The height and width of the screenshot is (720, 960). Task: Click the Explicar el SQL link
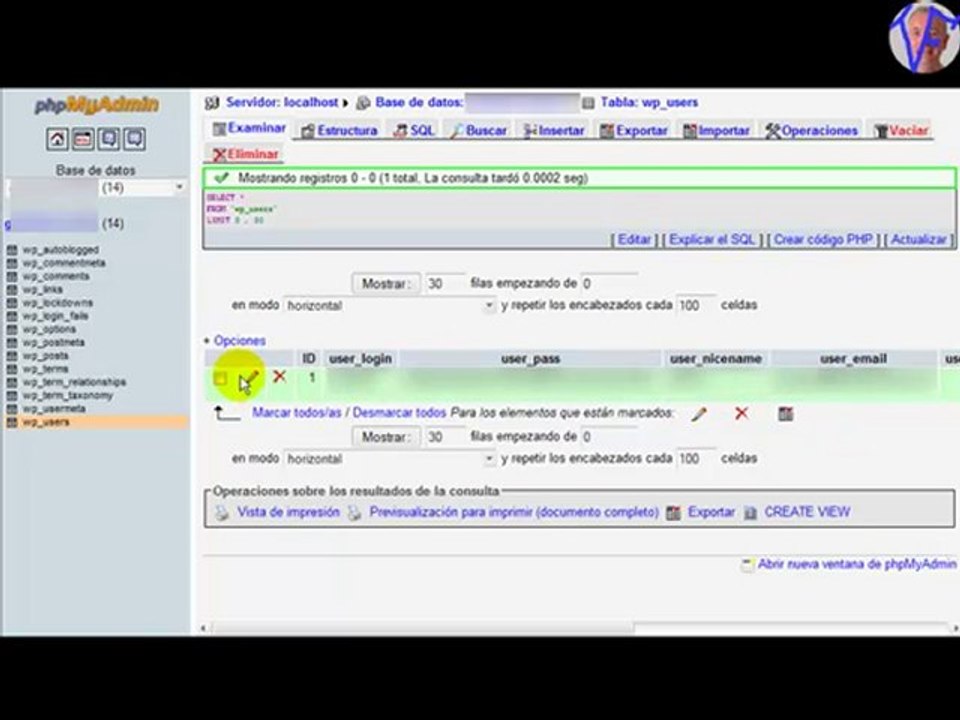[x=712, y=239]
